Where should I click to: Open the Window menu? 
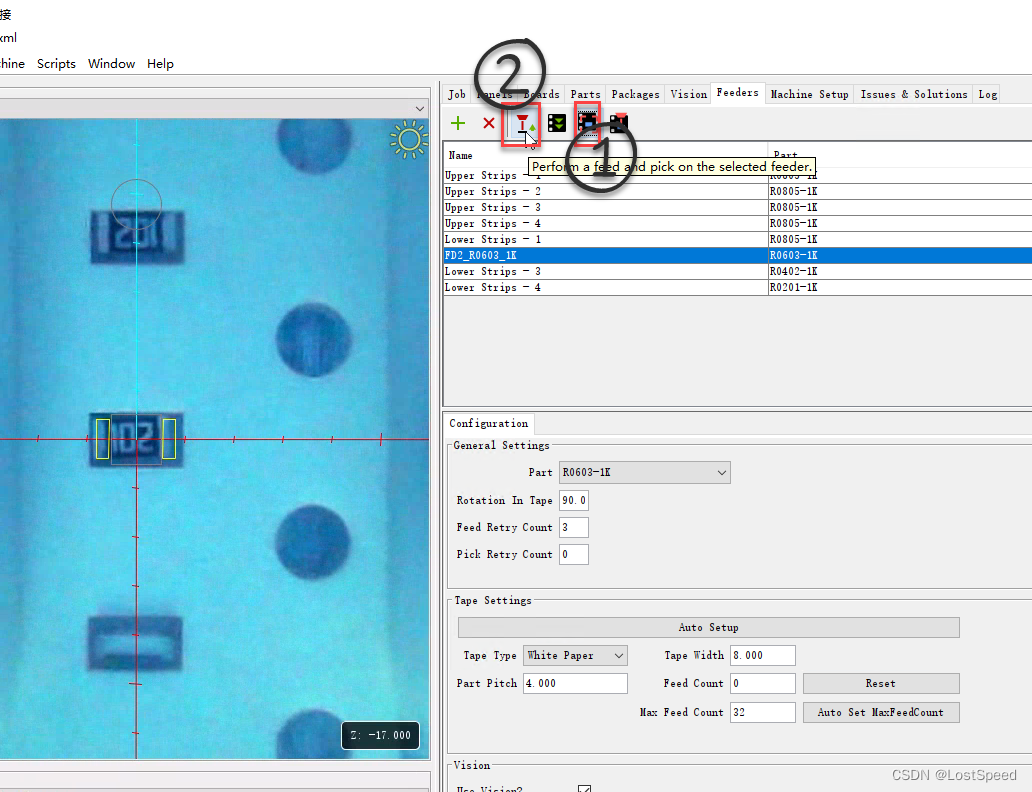point(111,64)
